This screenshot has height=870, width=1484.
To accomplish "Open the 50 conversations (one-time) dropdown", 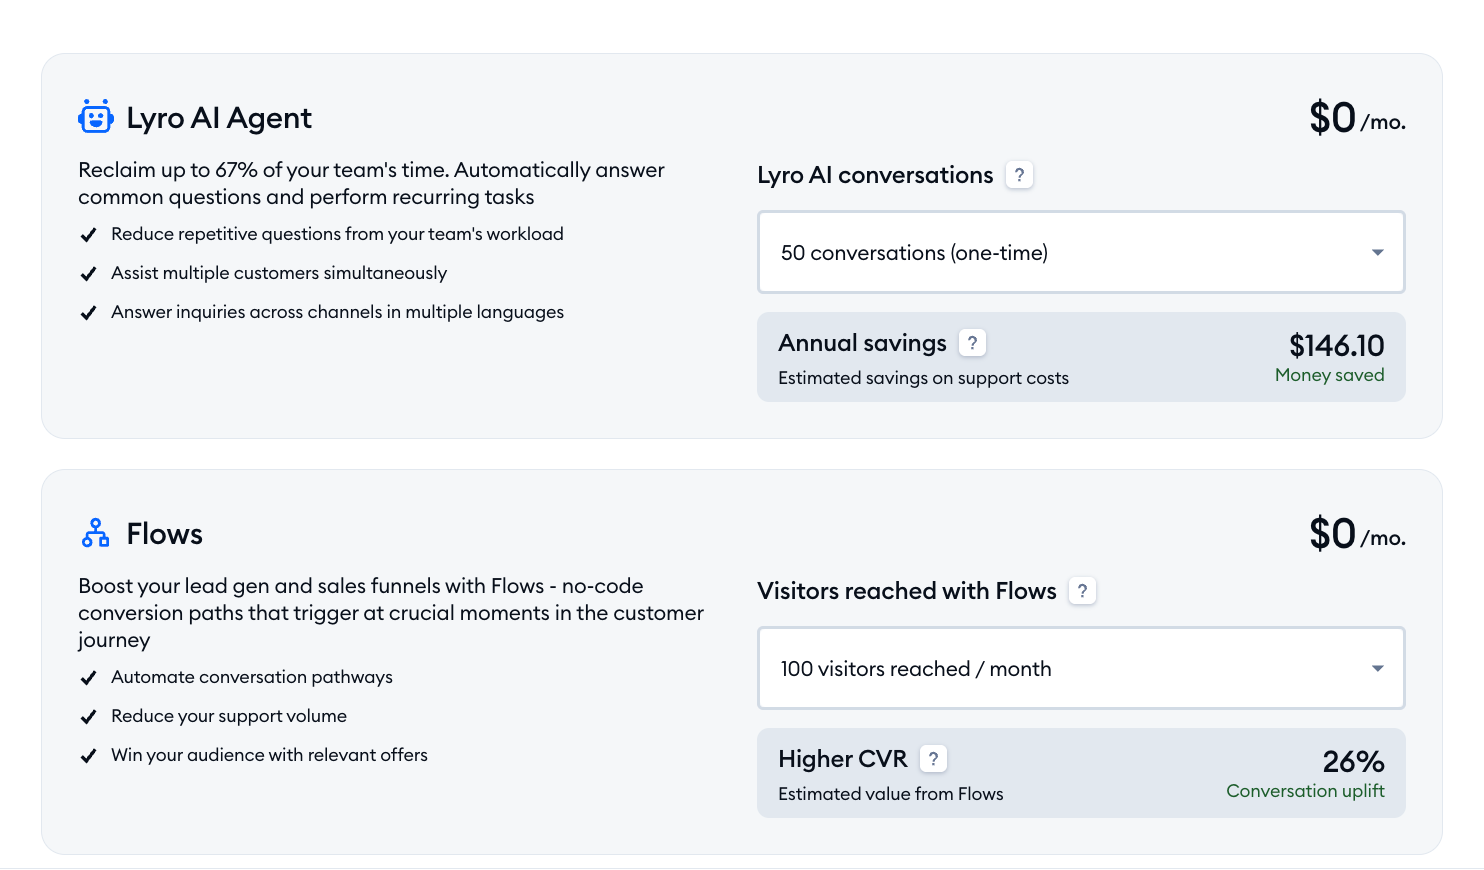I will click(1081, 252).
